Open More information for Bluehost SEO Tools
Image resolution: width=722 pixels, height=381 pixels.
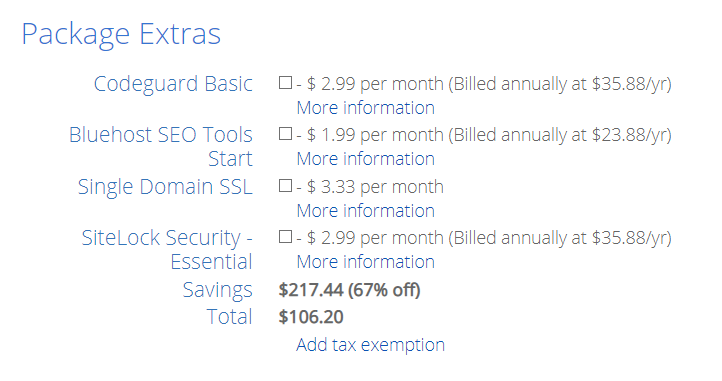point(366,159)
